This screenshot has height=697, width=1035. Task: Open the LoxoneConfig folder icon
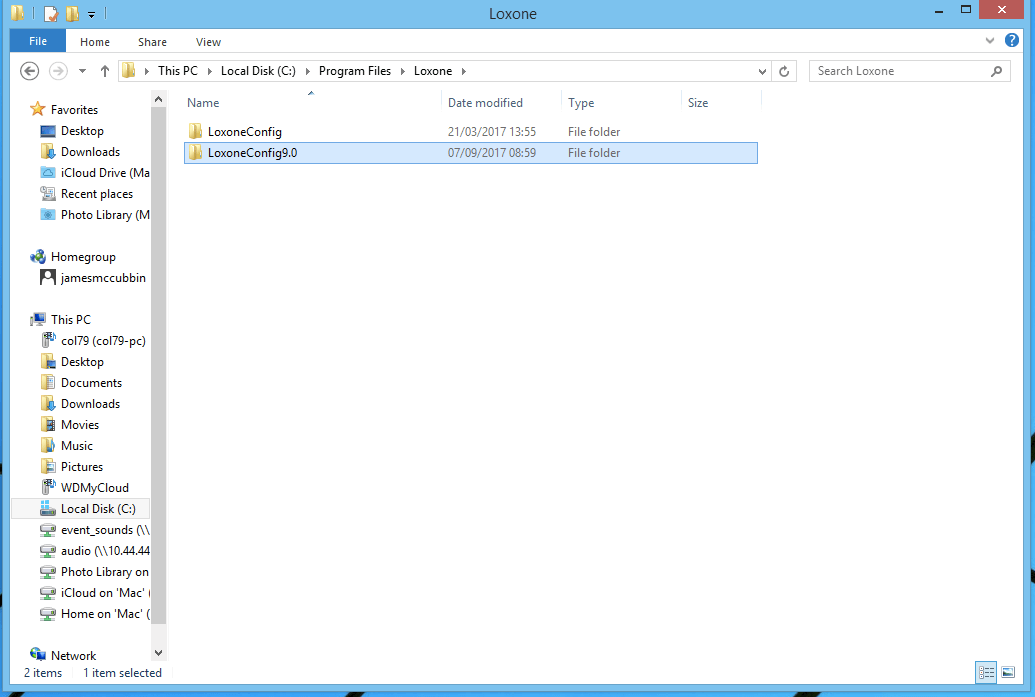196,132
